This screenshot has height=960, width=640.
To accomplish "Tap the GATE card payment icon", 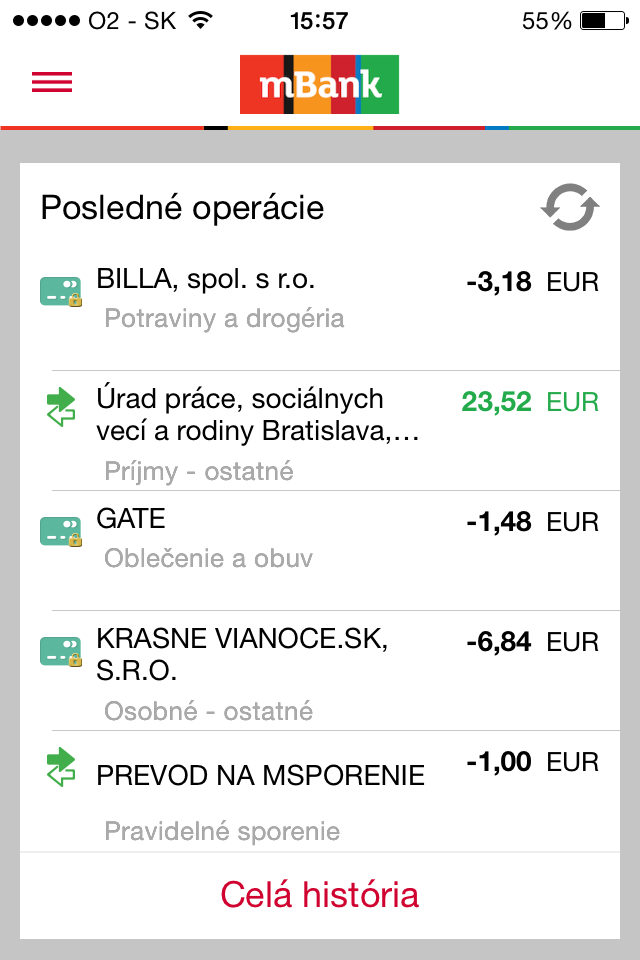I will pyautogui.click(x=60, y=531).
